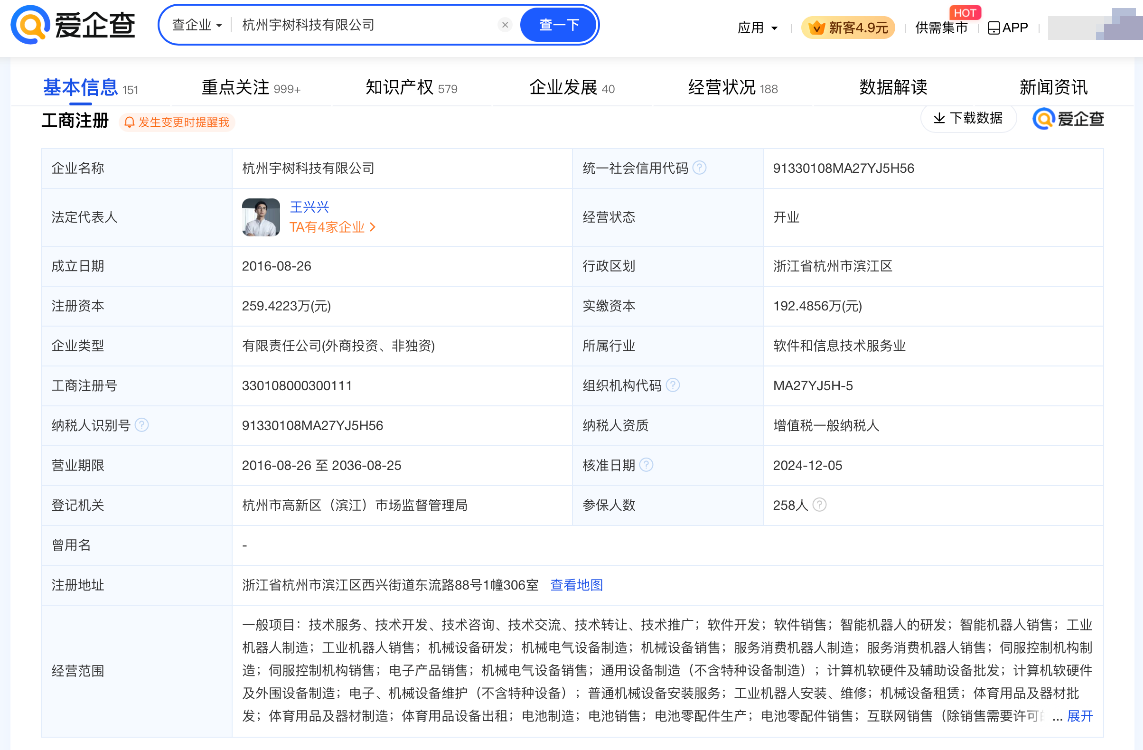1143x750 pixels.
Task: Click the 爱企查 logo beside download button
Action: click(1069, 119)
